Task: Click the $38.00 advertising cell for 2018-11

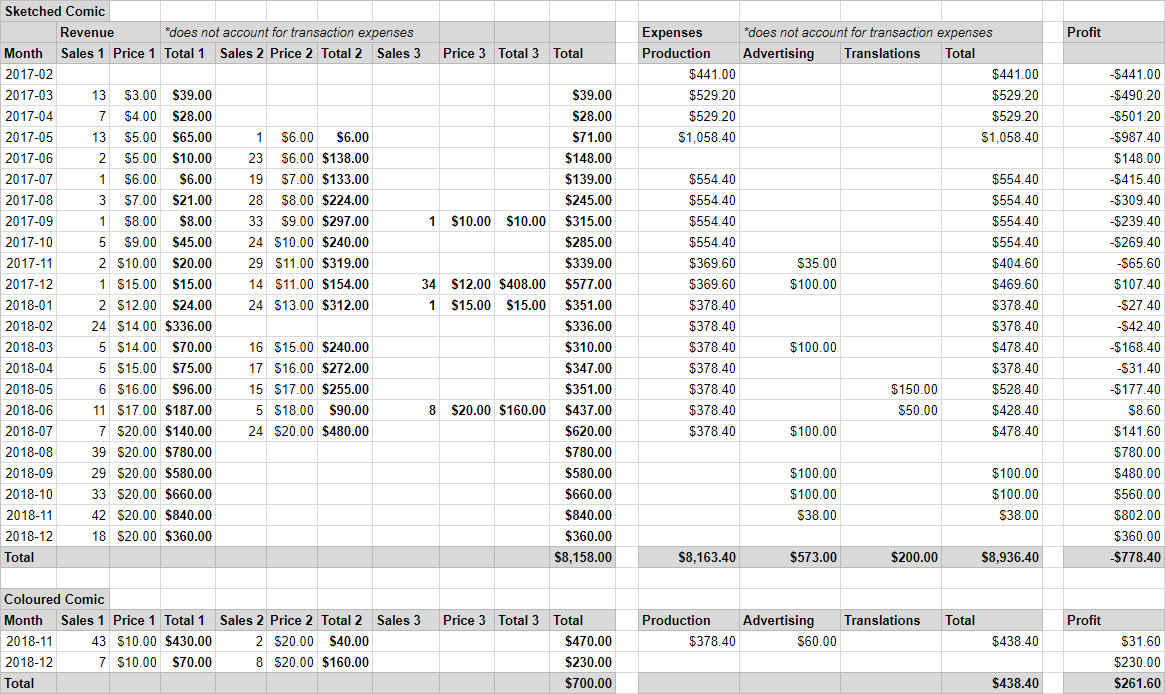Action: tap(790, 515)
